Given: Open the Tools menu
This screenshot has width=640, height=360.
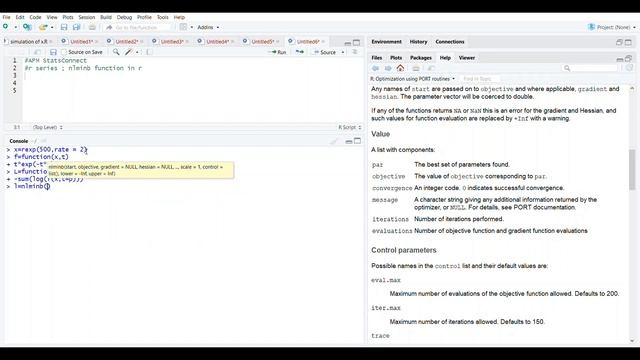Looking at the screenshot, I should 162,17.
